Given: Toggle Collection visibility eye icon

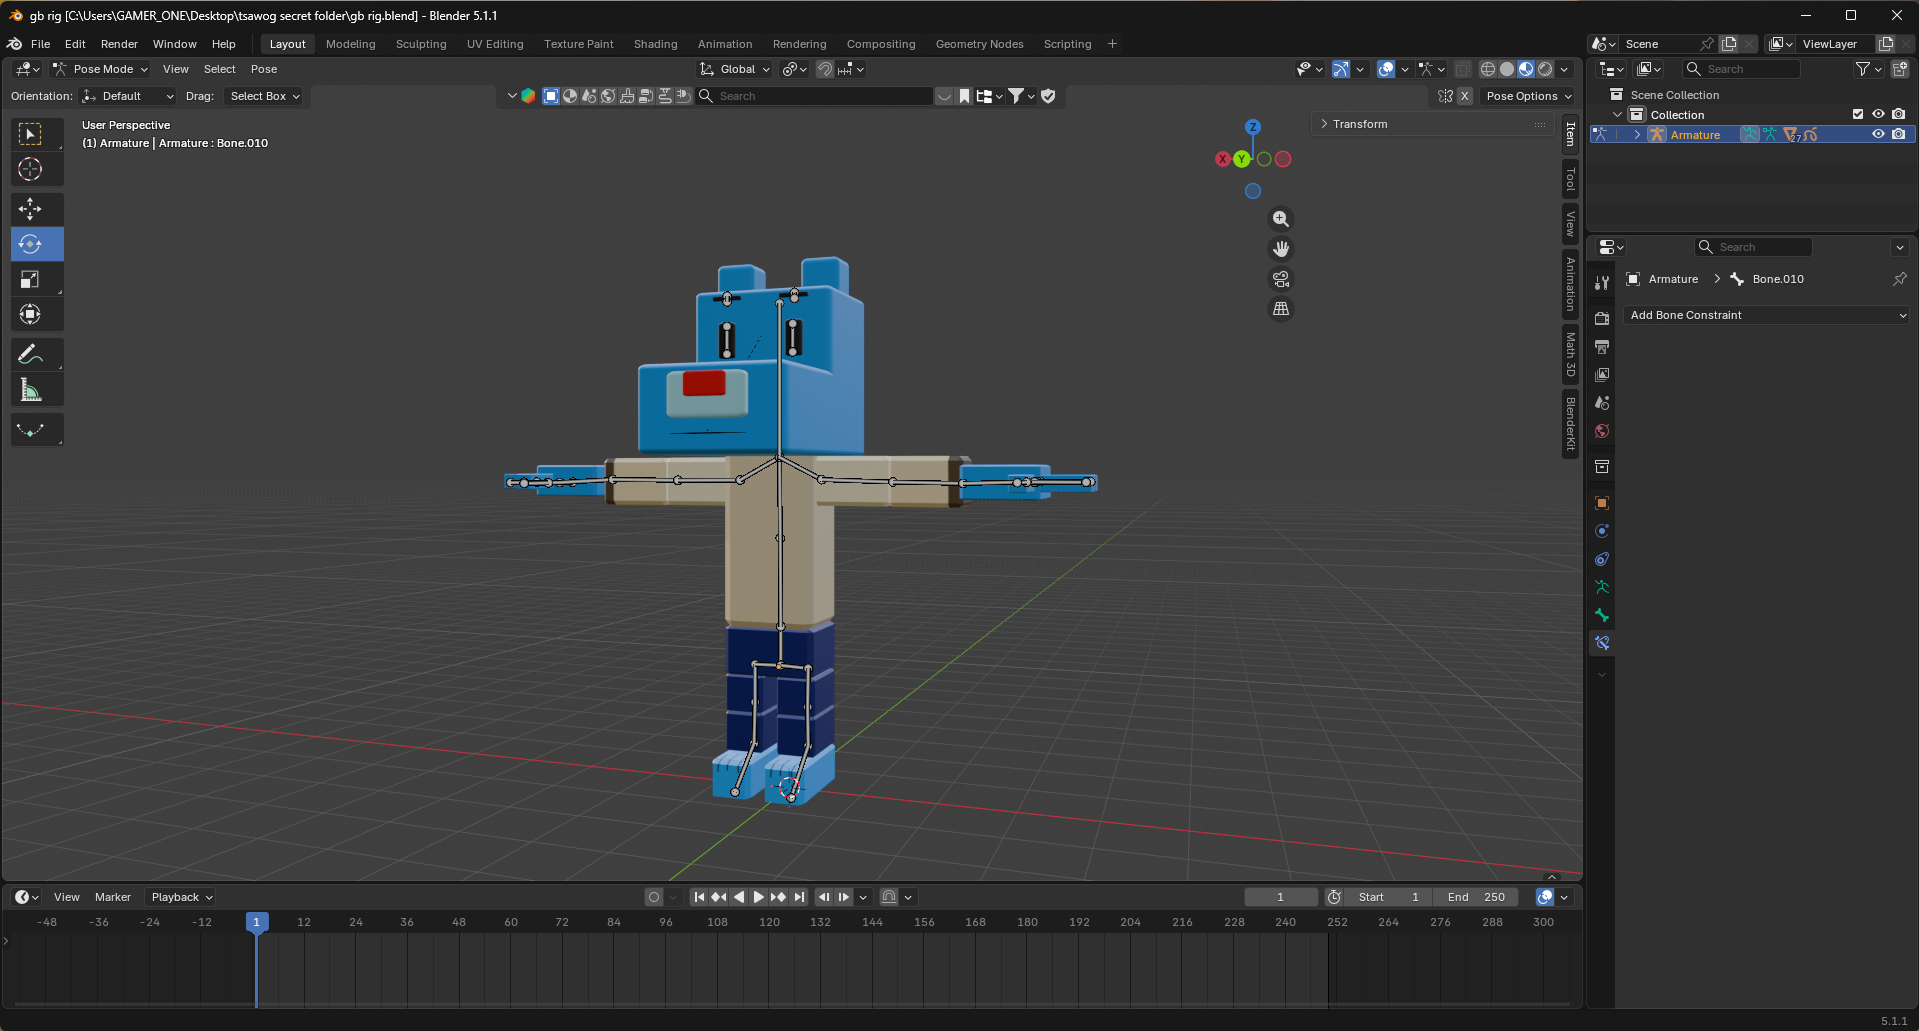Looking at the screenshot, I should coord(1878,114).
